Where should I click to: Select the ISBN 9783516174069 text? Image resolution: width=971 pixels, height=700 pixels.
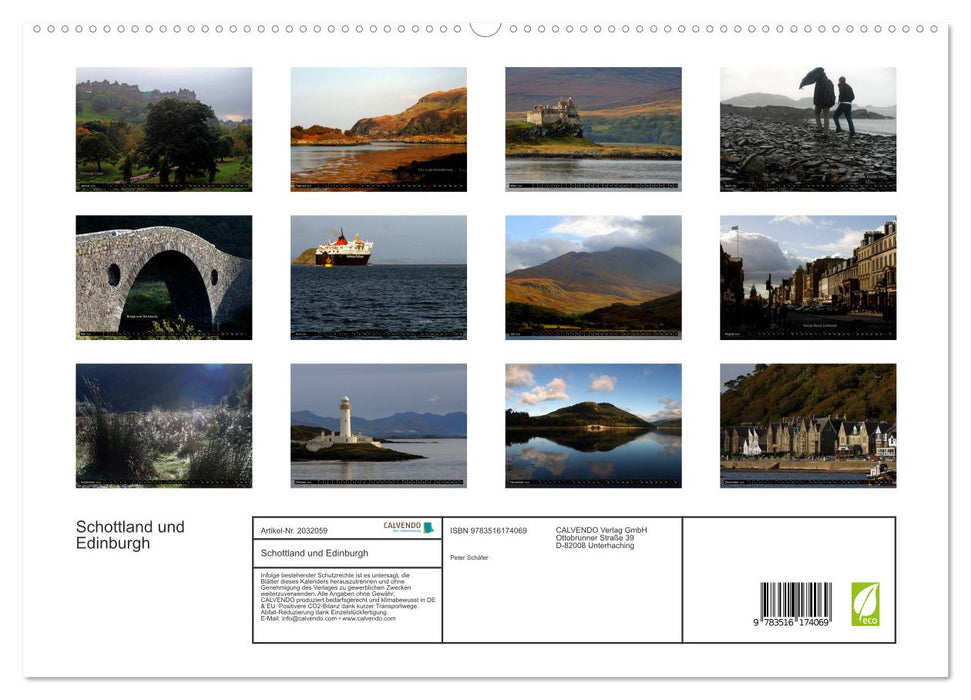coord(488,531)
